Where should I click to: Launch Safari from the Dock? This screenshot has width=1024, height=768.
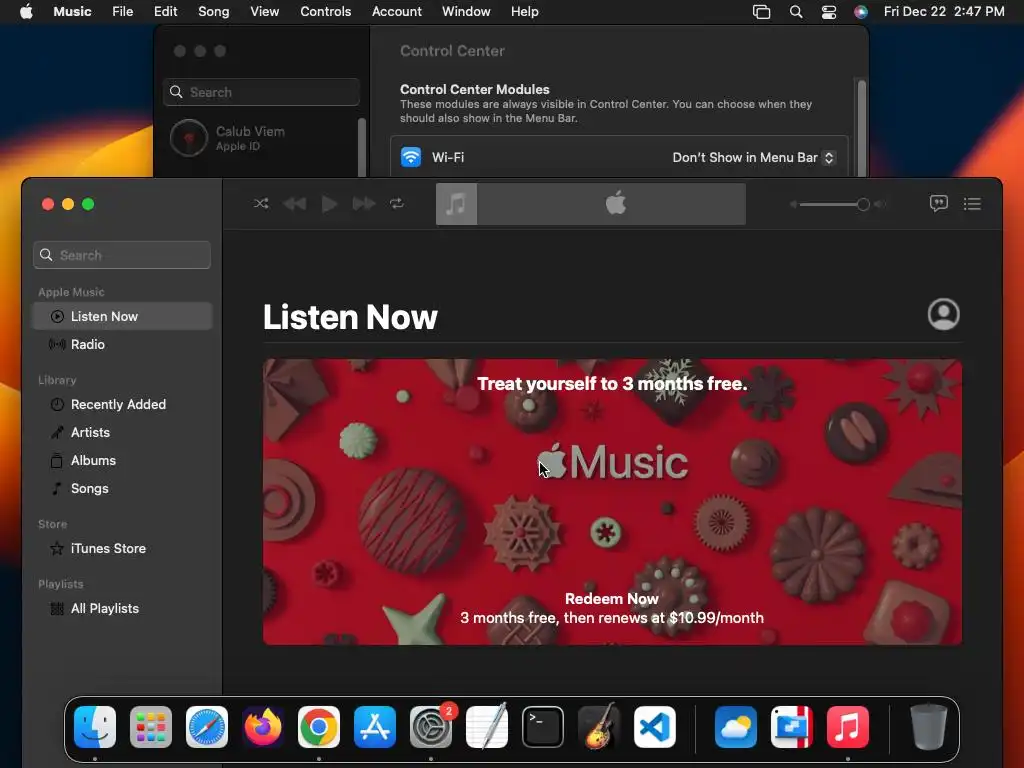coord(207,727)
